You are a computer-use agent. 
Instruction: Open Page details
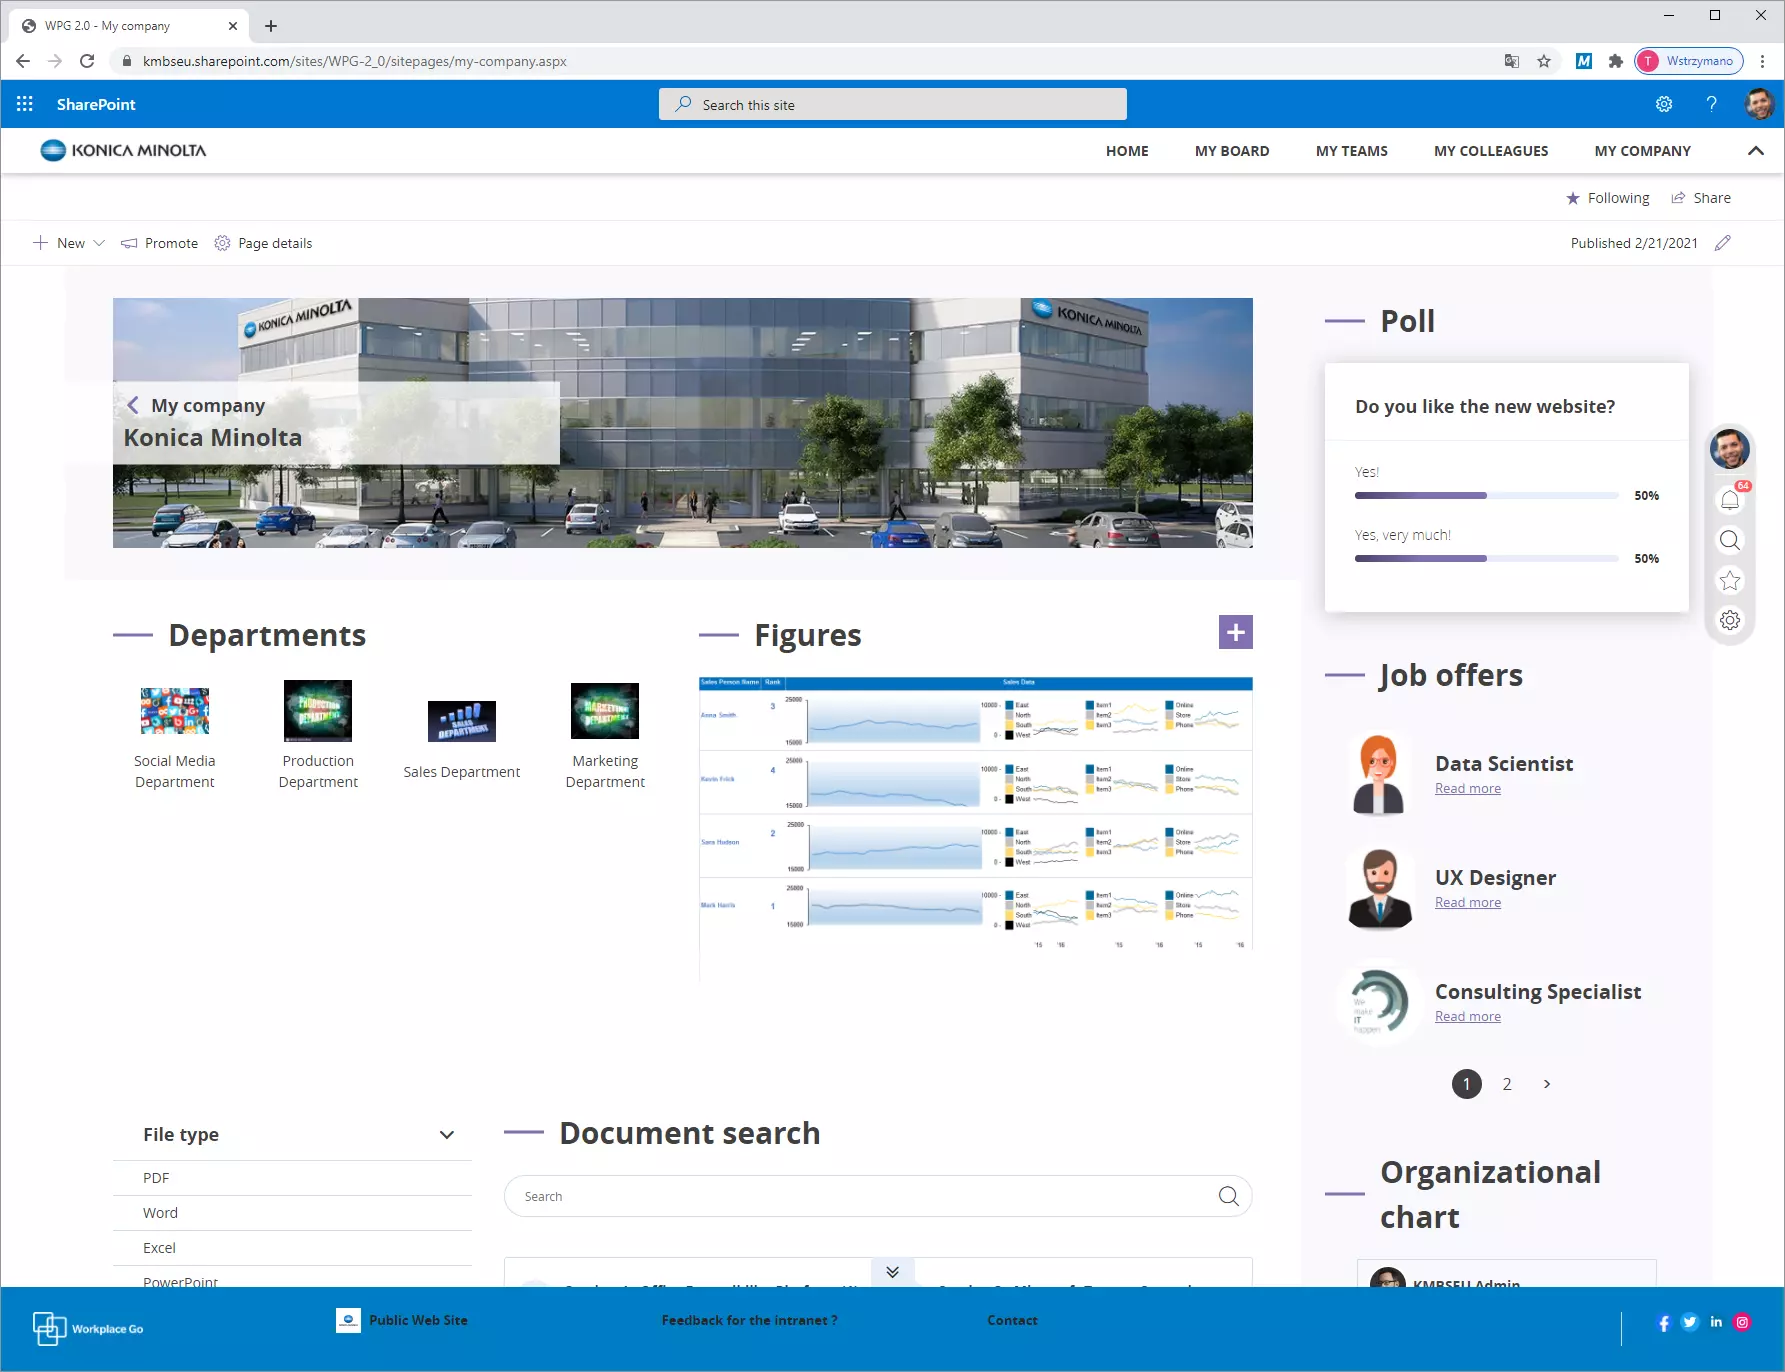click(x=264, y=243)
